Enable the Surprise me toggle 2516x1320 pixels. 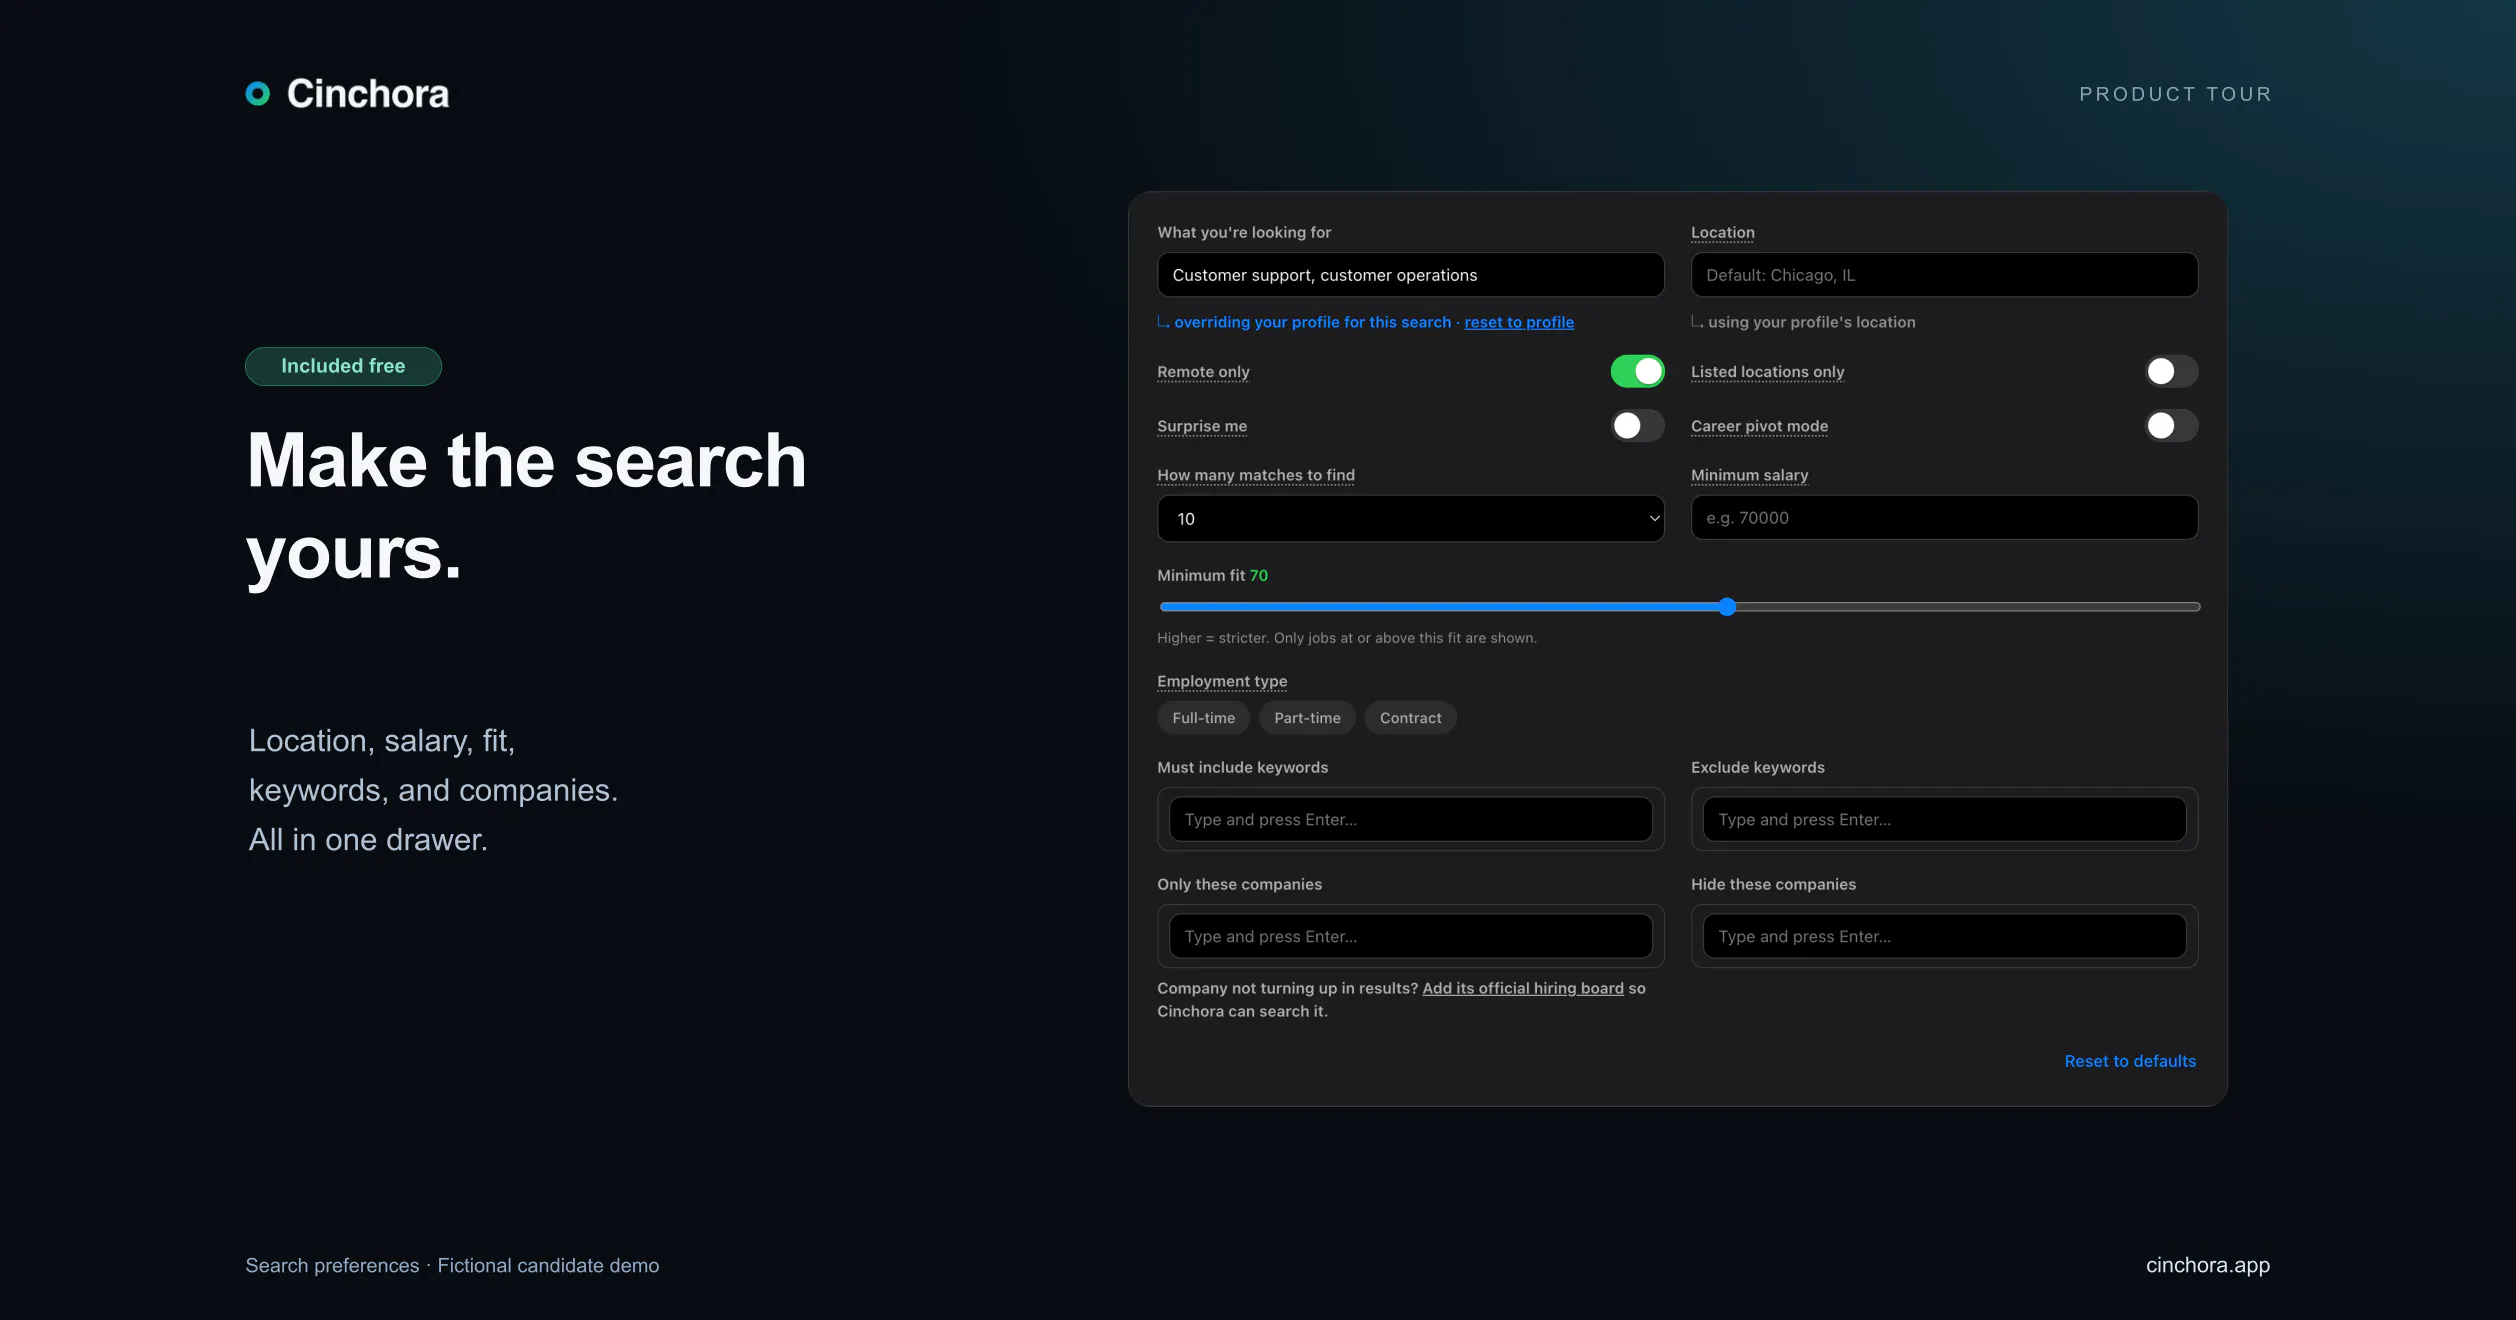pos(1637,426)
